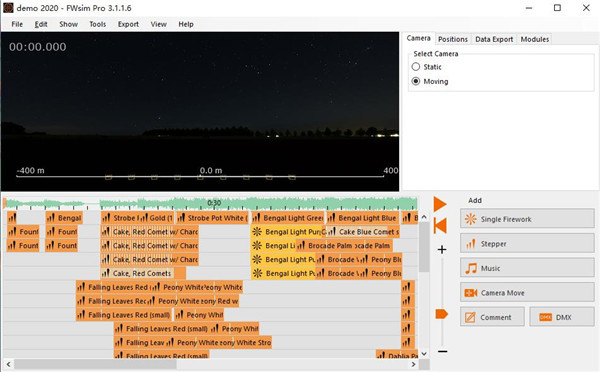
Task: Switch to the Data Export tab
Action: pyautogui.click(x=494, y=39)
